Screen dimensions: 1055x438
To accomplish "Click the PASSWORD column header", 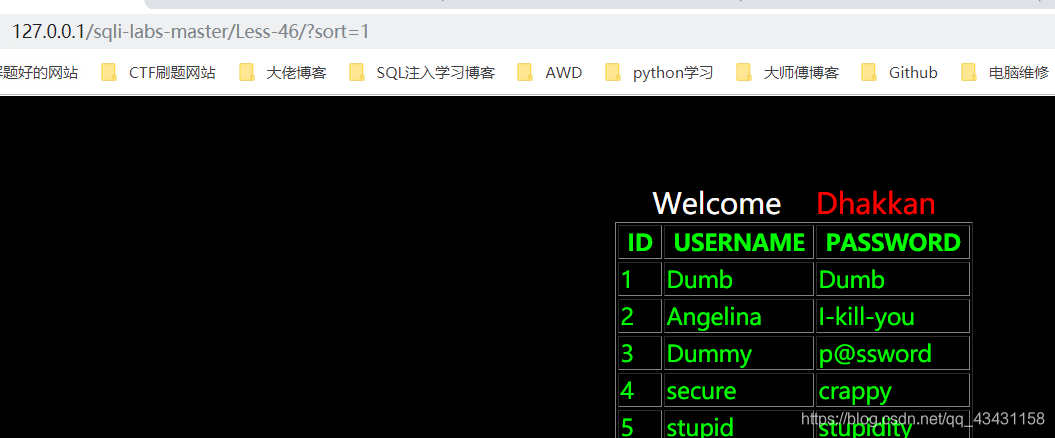I will click(x=893, y=242).
